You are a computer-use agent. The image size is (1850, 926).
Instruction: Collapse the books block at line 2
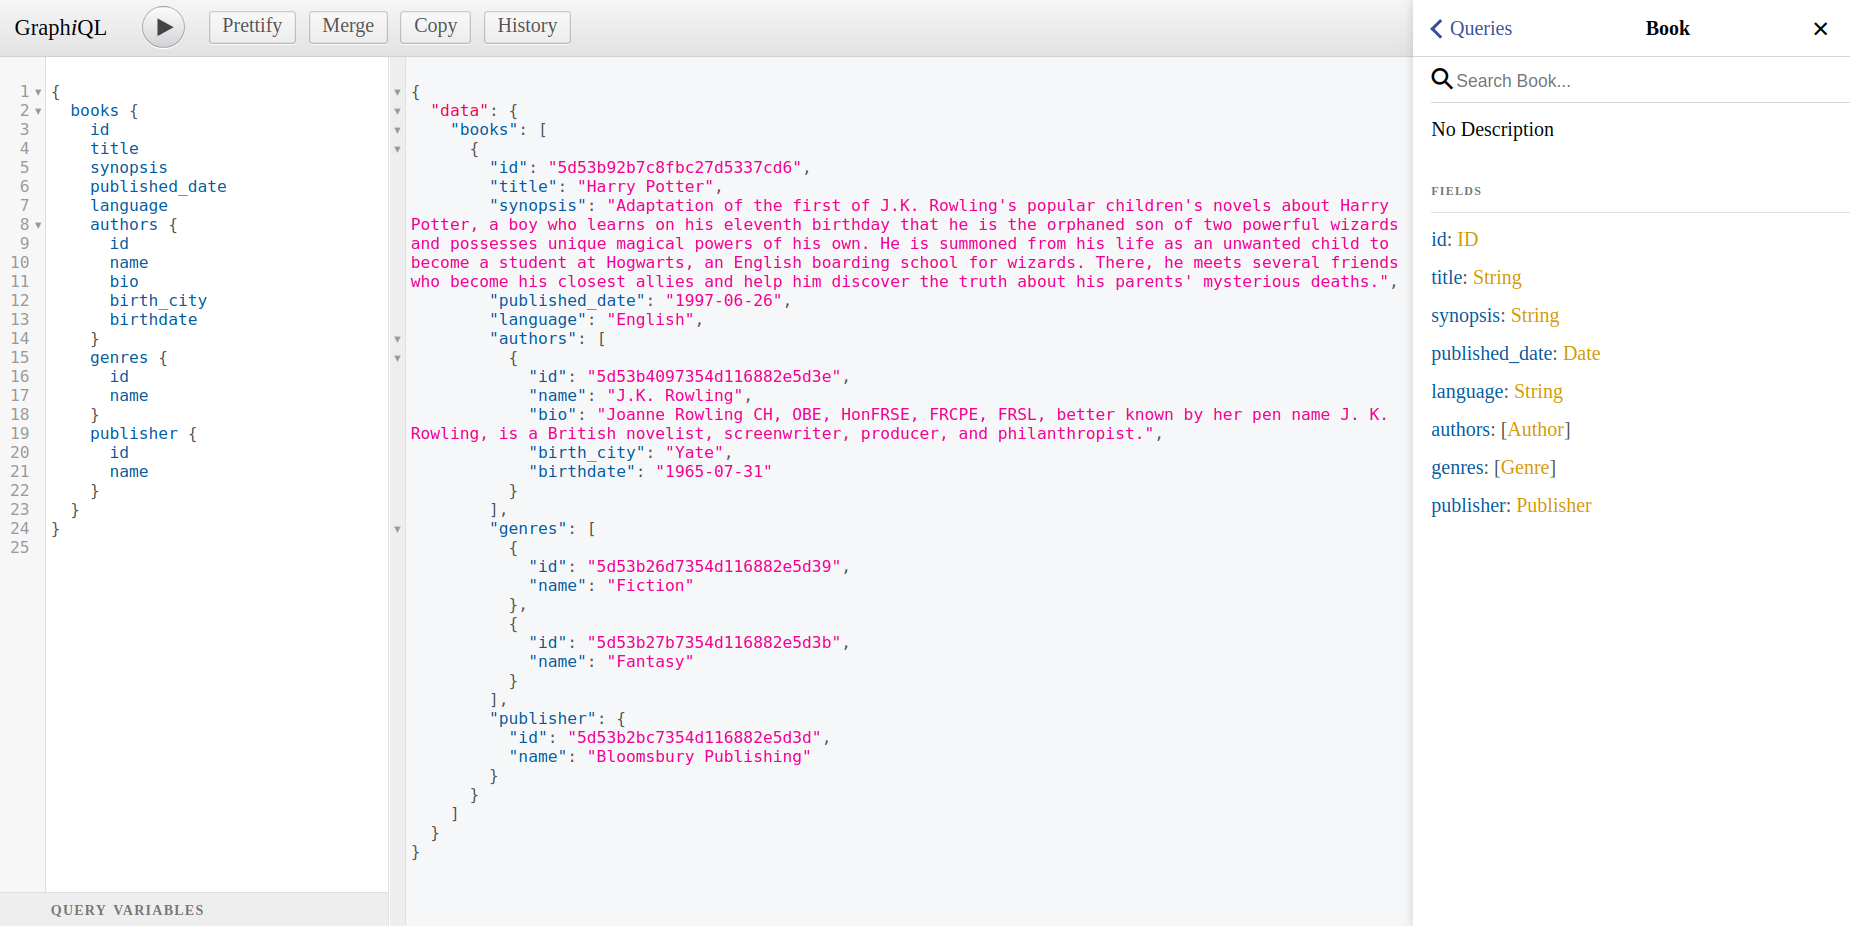tap(38, 111)
